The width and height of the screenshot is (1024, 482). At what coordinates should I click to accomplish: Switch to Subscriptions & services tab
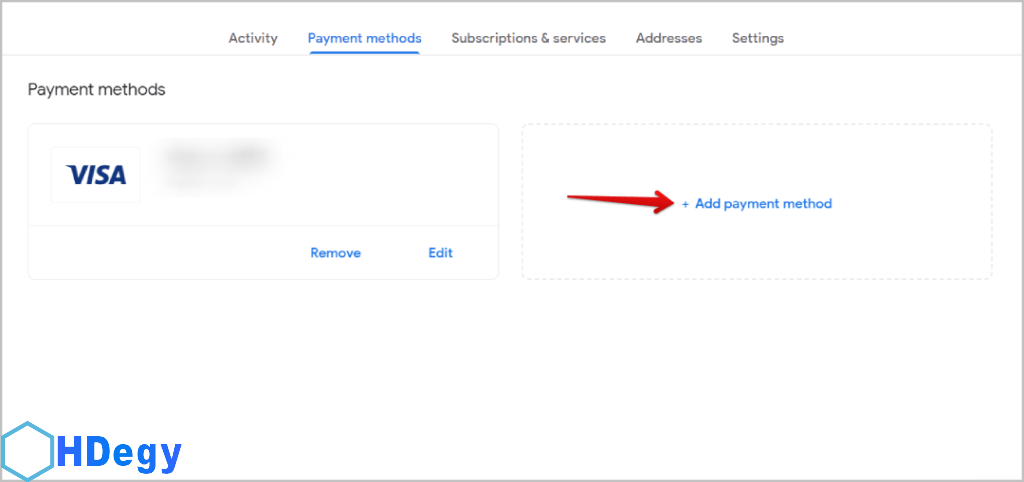(528, 38)
